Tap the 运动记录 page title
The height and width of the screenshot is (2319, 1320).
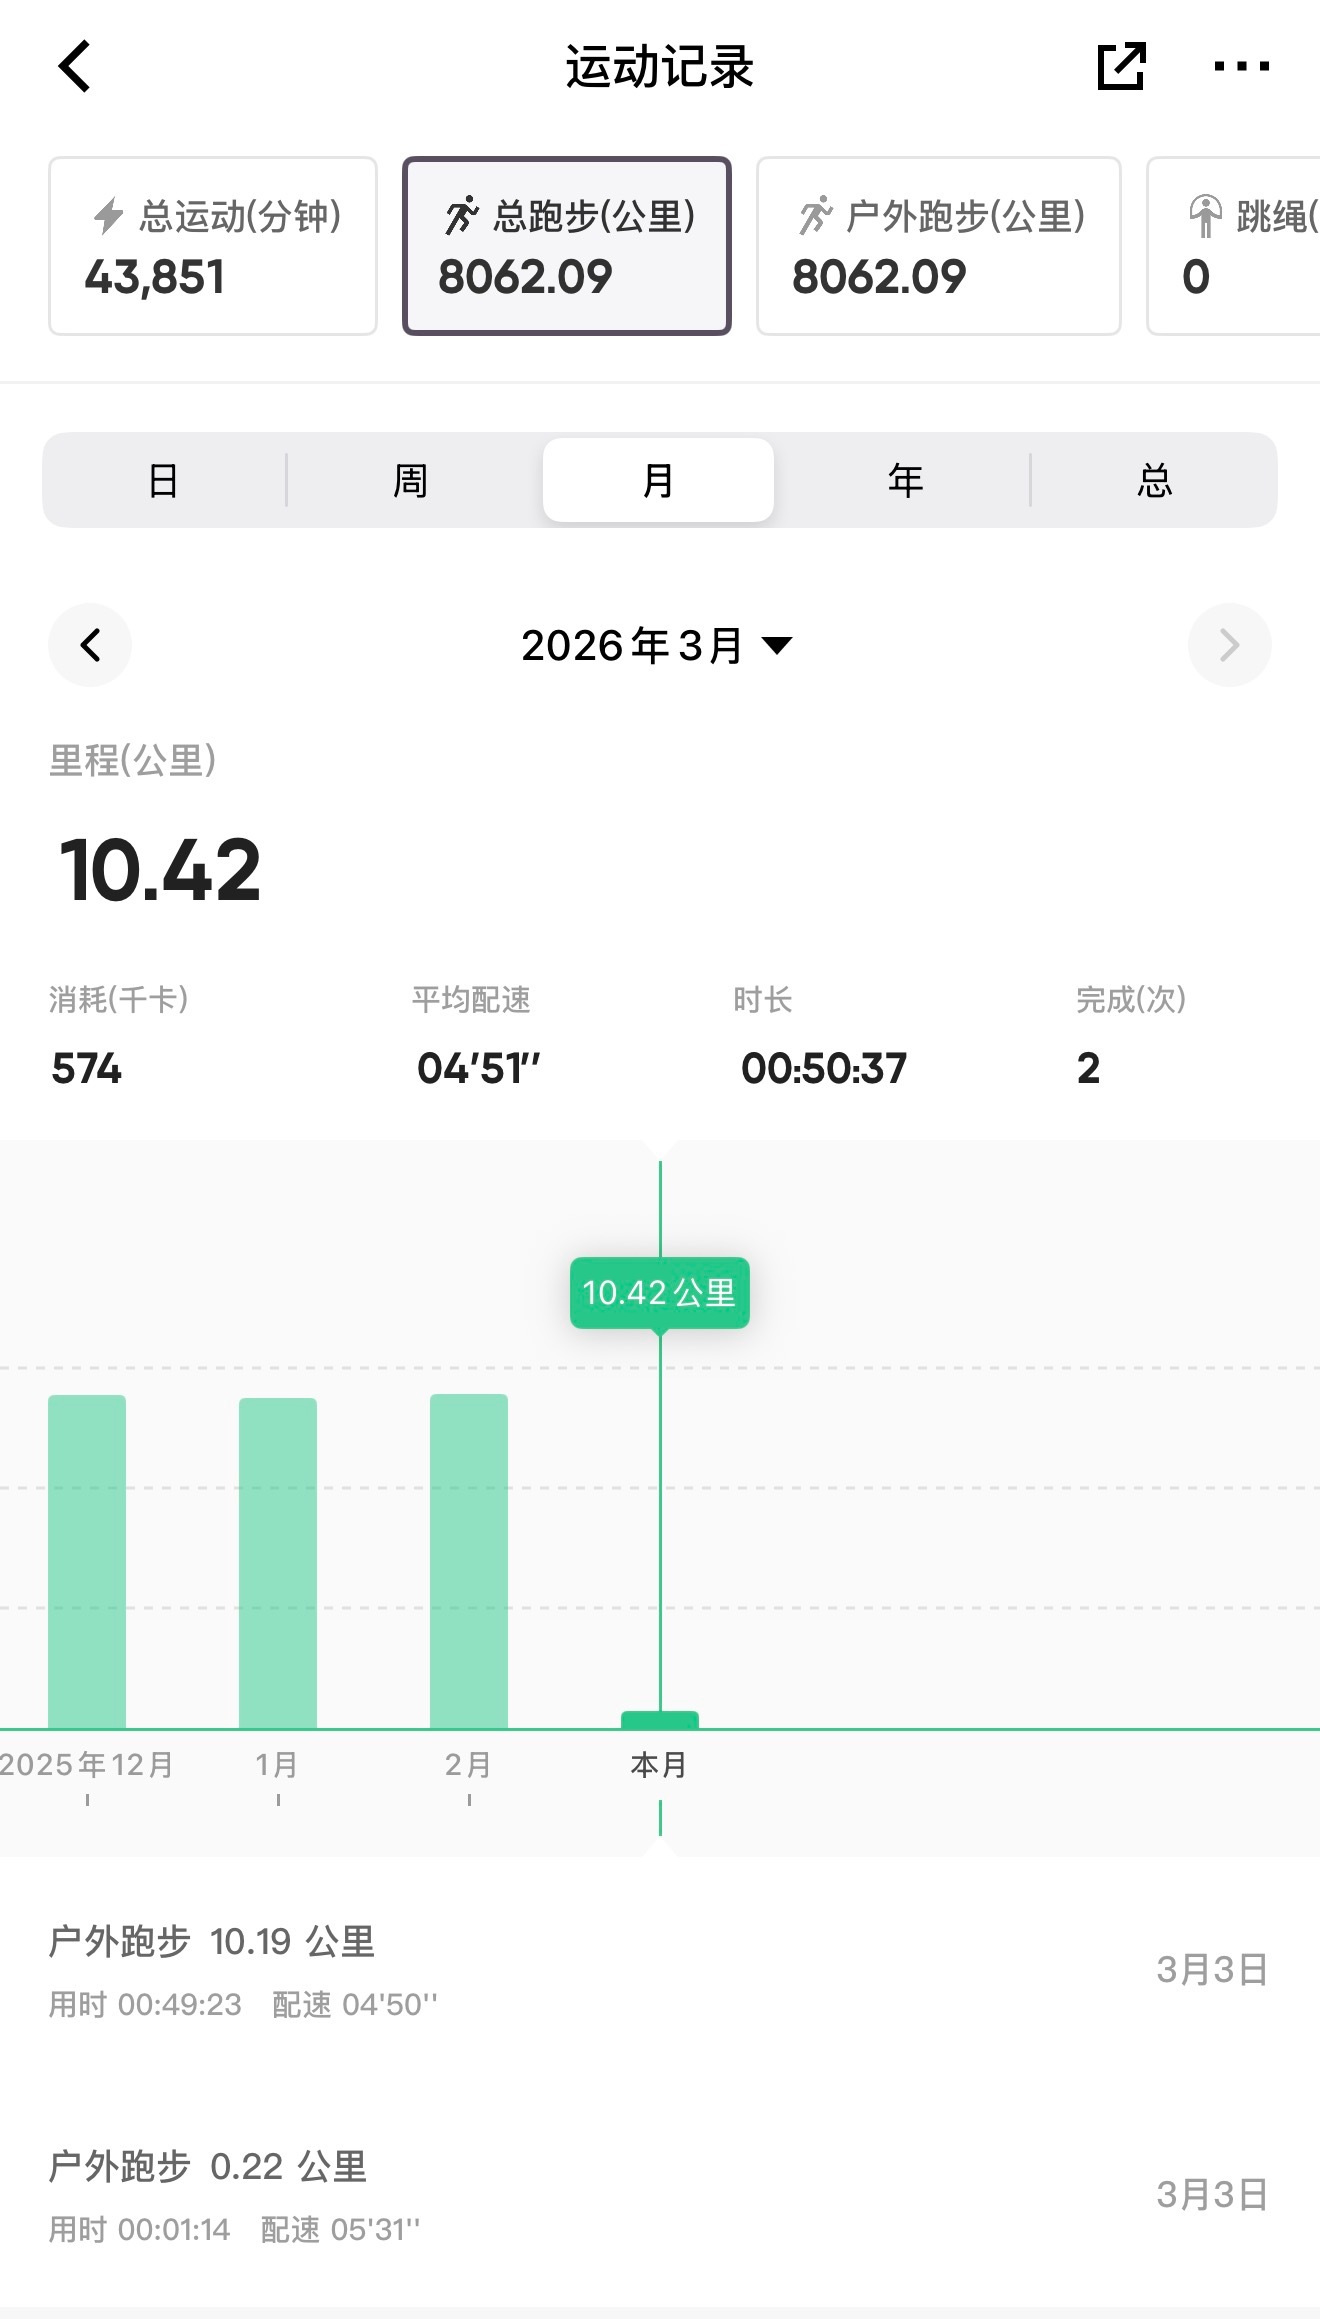[x=659, y=67]
